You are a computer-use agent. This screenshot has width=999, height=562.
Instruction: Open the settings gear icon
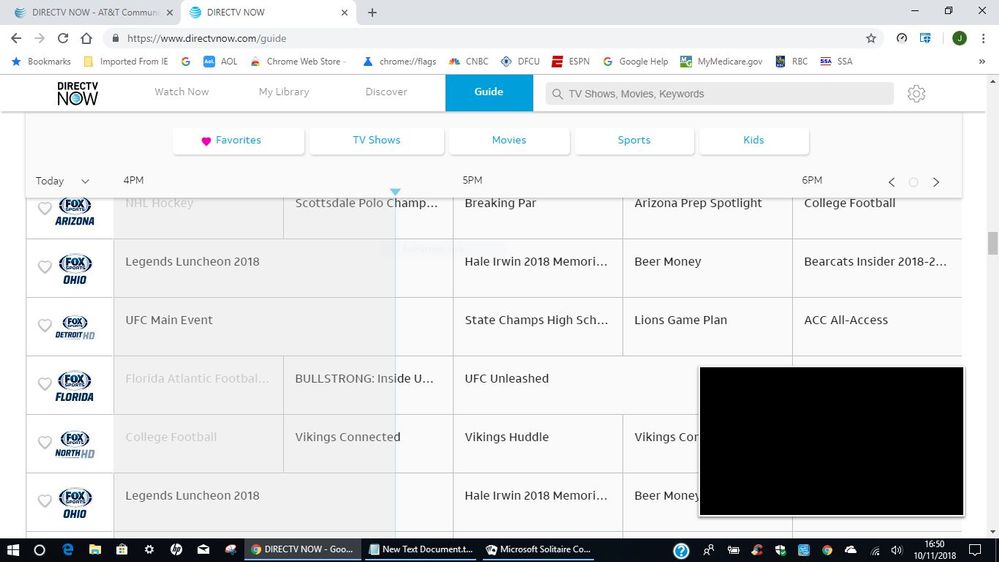pos(916,93)
